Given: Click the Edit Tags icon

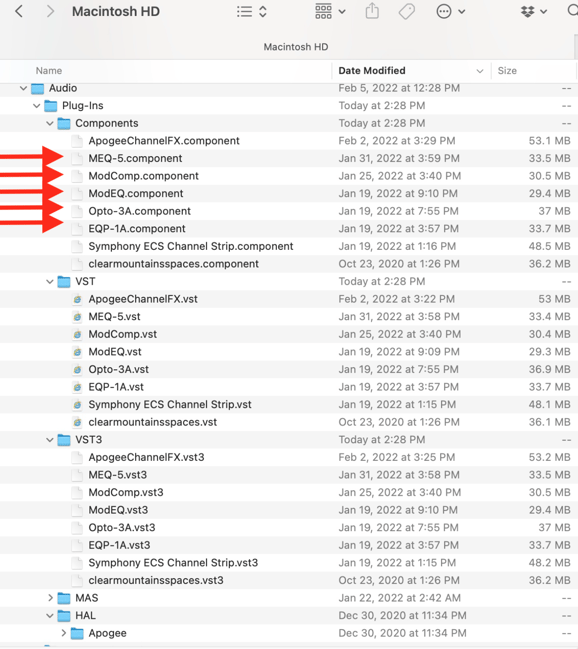Looking at the screenshot, I should coord(407,12).
